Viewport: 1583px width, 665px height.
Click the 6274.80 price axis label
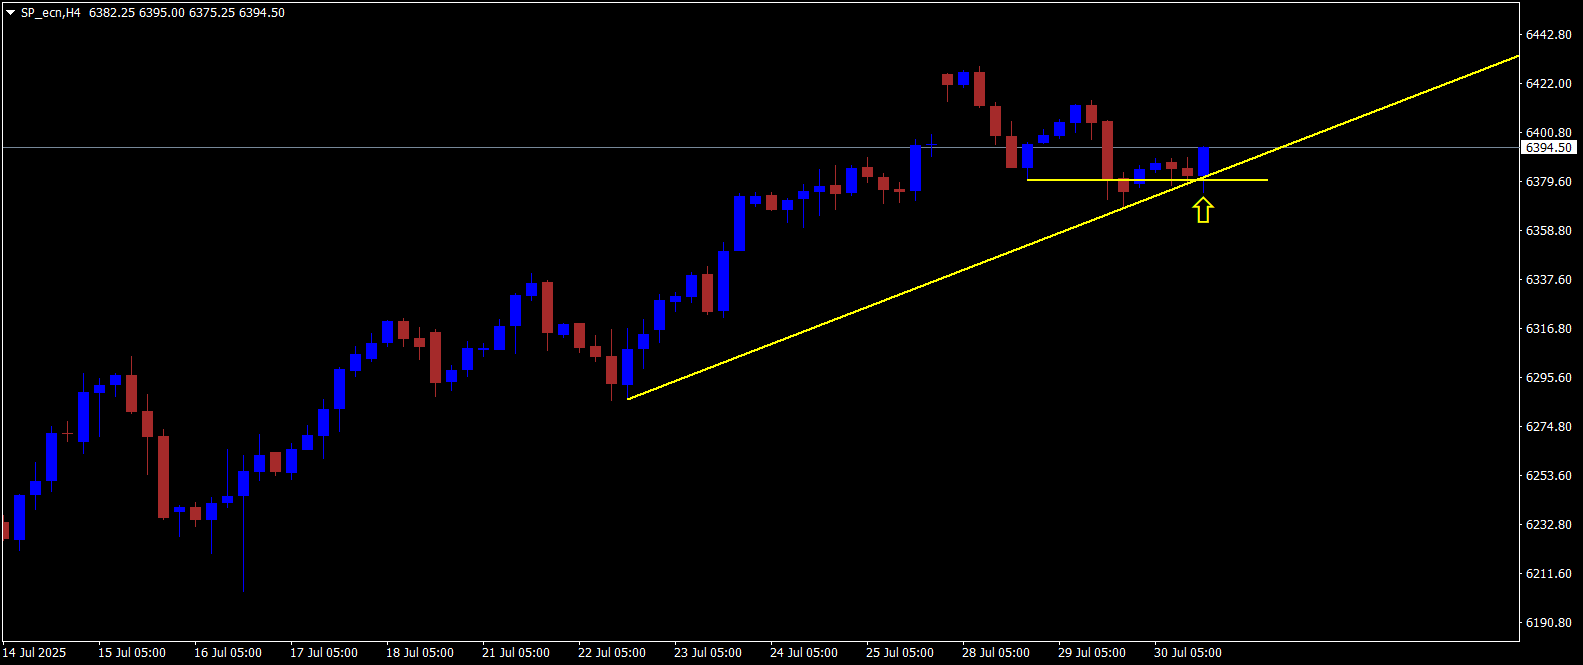[x=1548, y=427]
